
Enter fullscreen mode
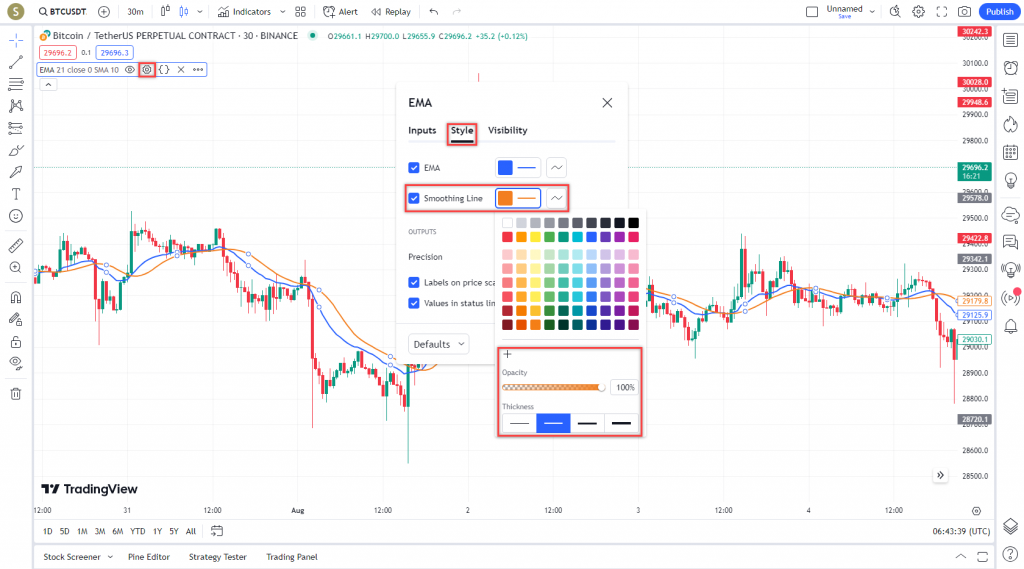tap(942, 12)
